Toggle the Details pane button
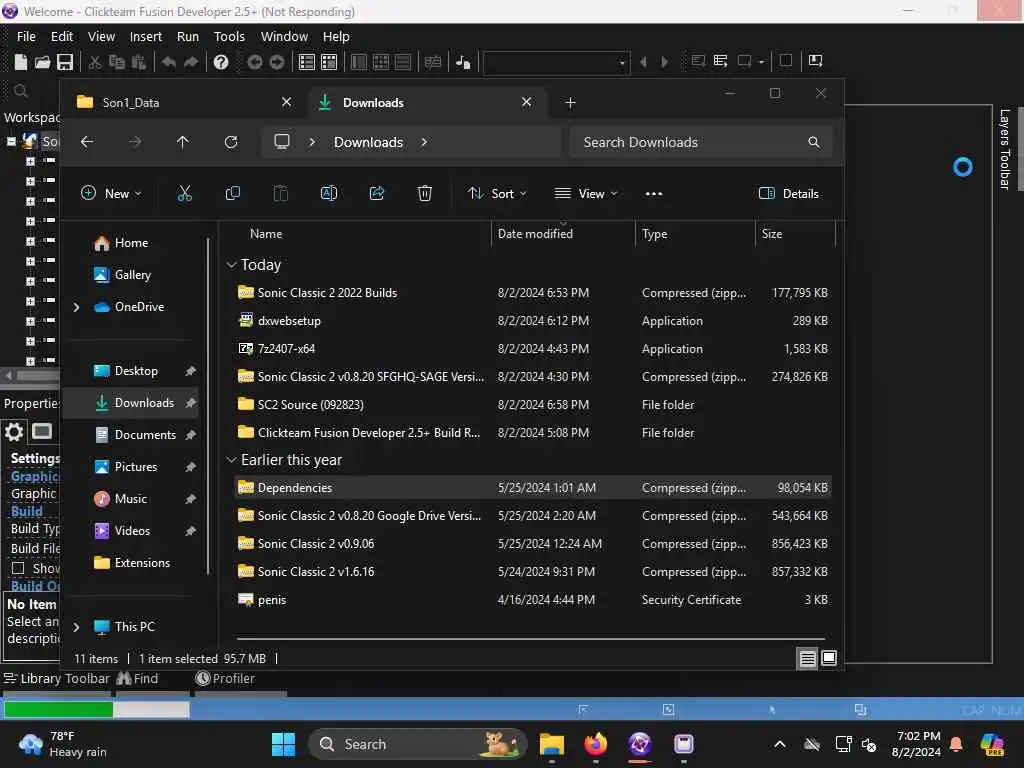This screenshot has width=1024, height=768. [789, 193]
